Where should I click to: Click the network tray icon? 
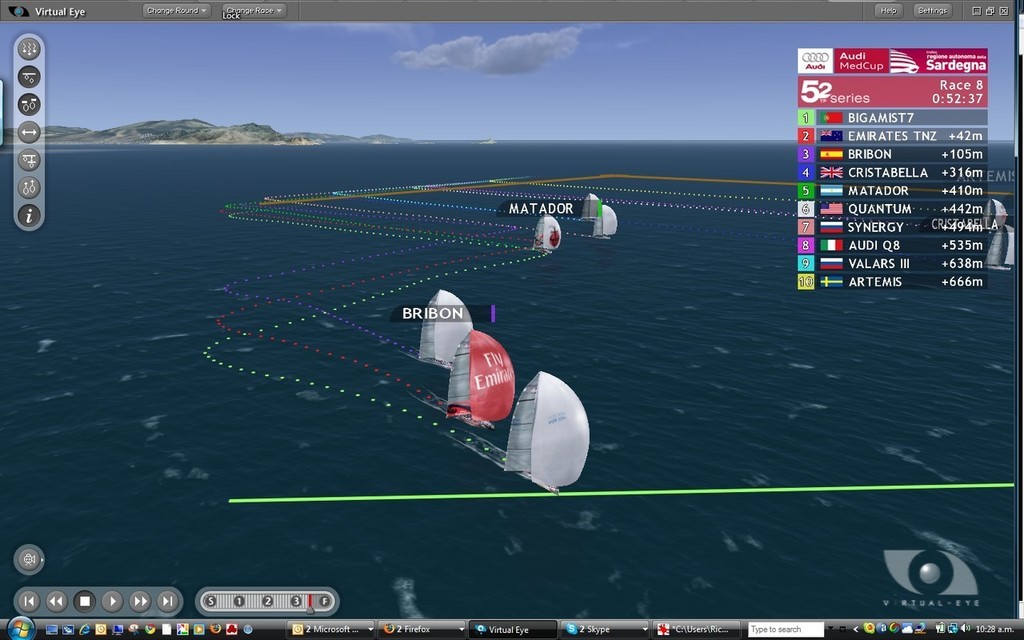coord(953,629)
